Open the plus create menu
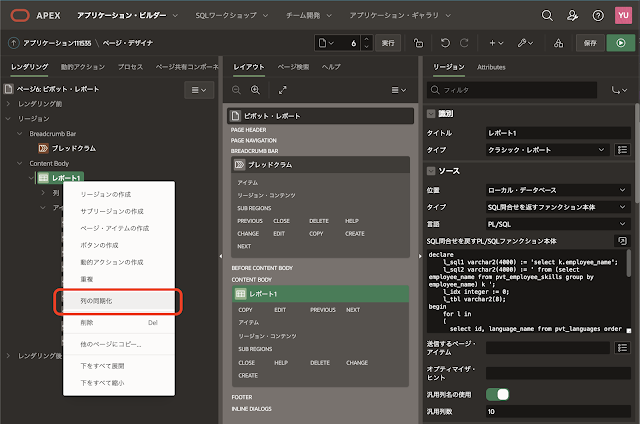 496,43
